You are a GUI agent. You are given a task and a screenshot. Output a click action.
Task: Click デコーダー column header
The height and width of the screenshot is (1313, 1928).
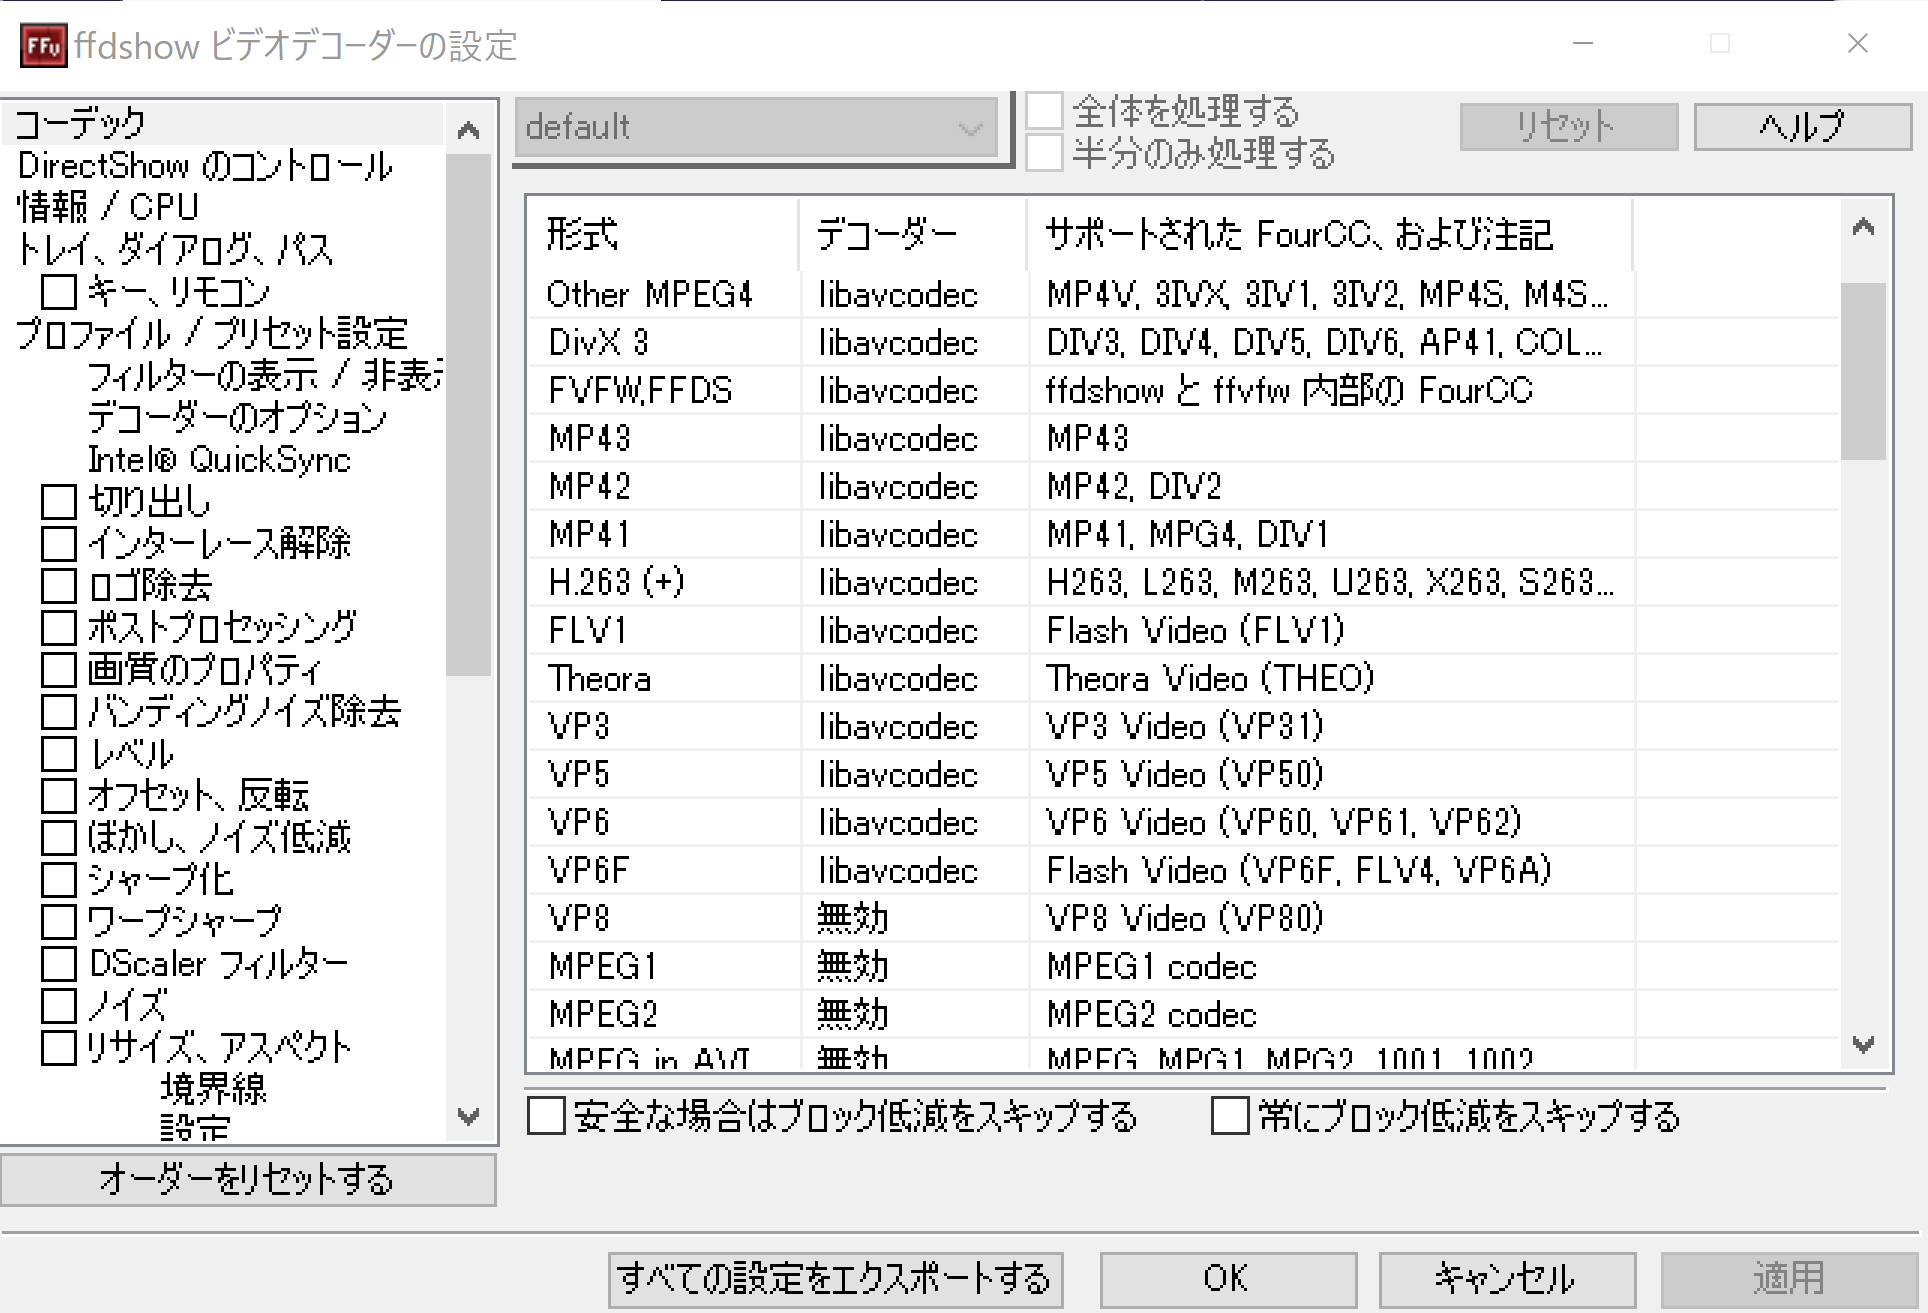click(x=913, y=235)
